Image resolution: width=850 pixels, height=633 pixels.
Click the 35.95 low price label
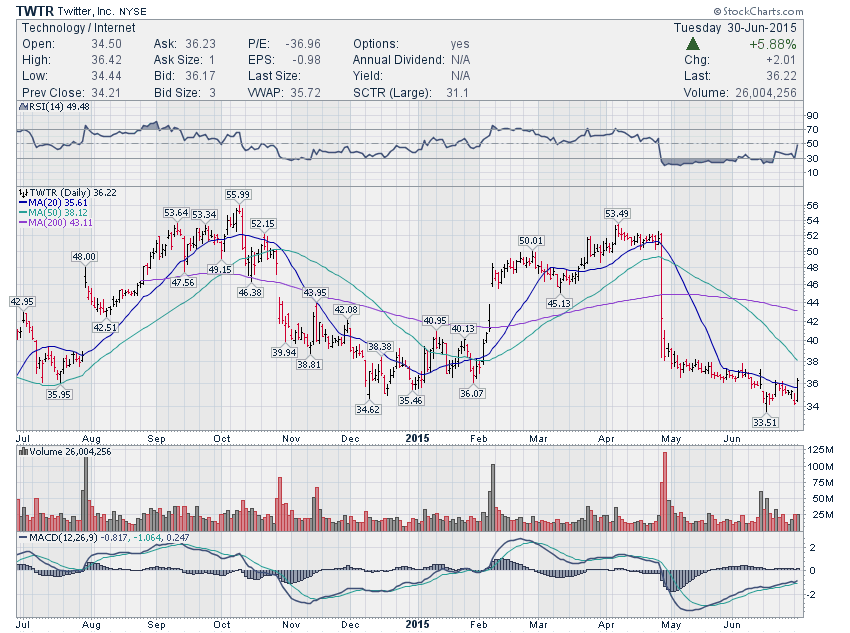pos(59,395)
